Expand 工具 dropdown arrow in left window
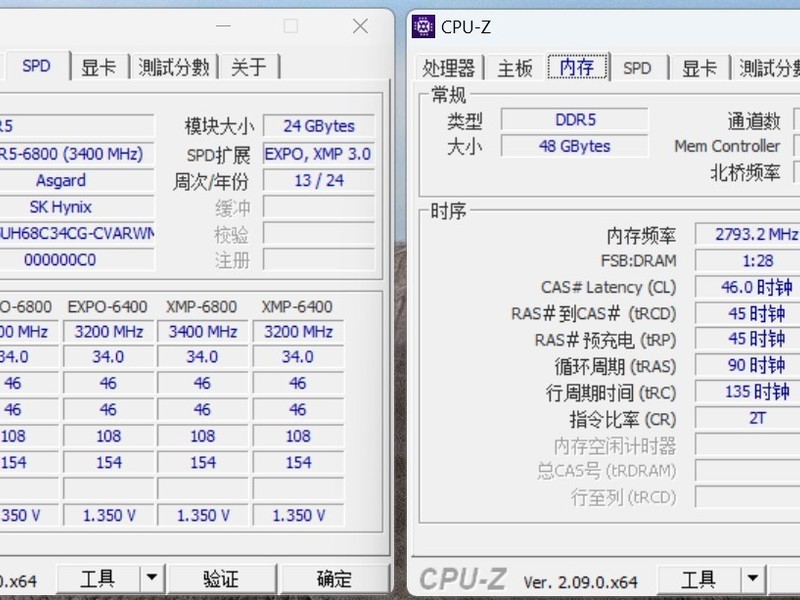800x600 pixels. pyautogui.click(x=152, y=579)
